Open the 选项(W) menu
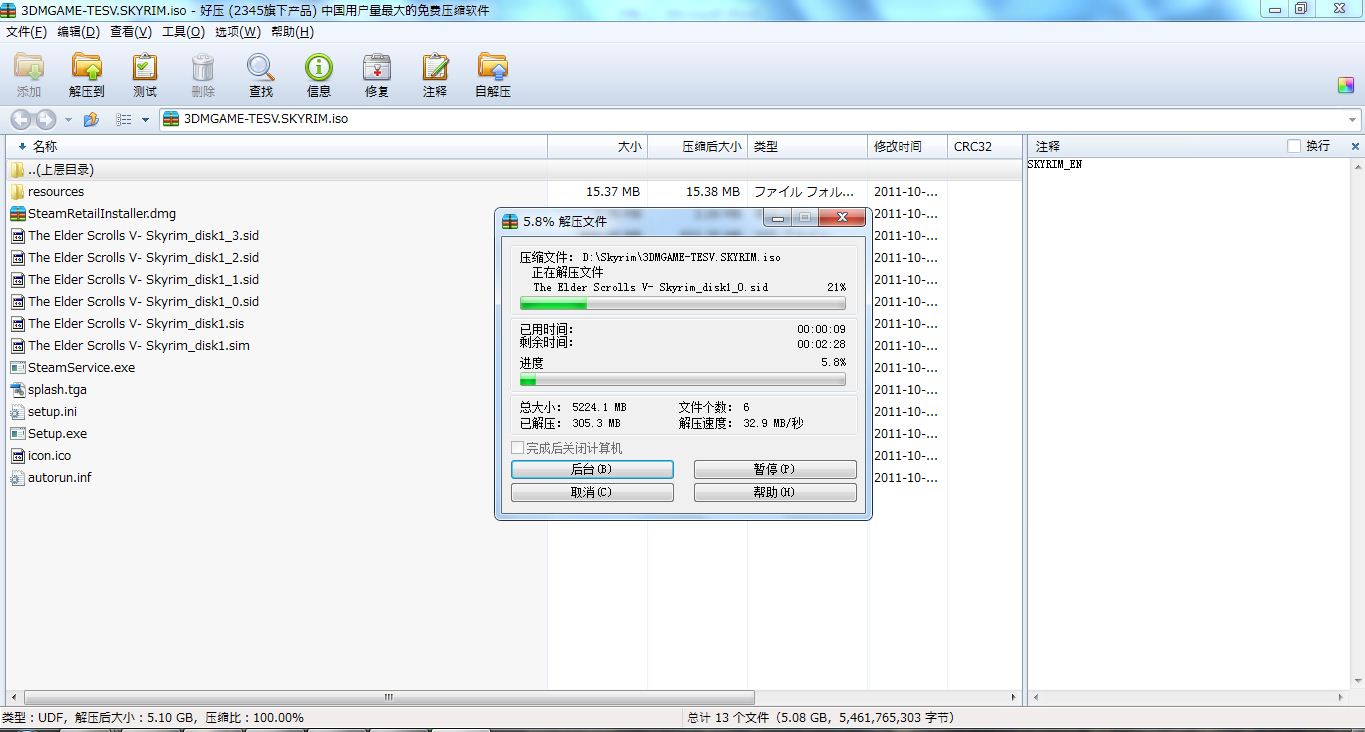Screen dimensions: 1365x732 tap(238, 31)
